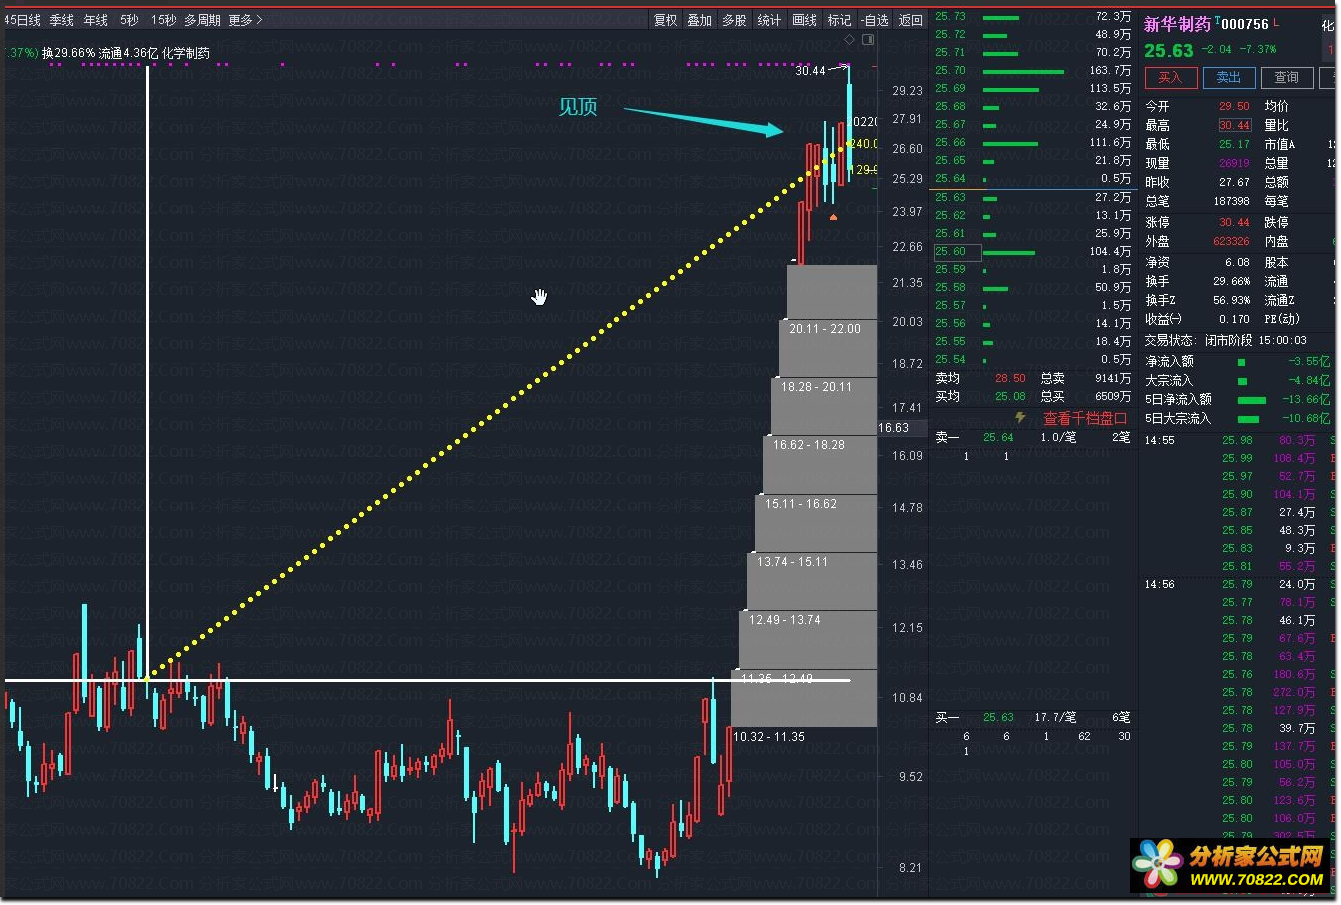
Task: Click the boxed 30.44 最高 value
Action: [1234, 125]
